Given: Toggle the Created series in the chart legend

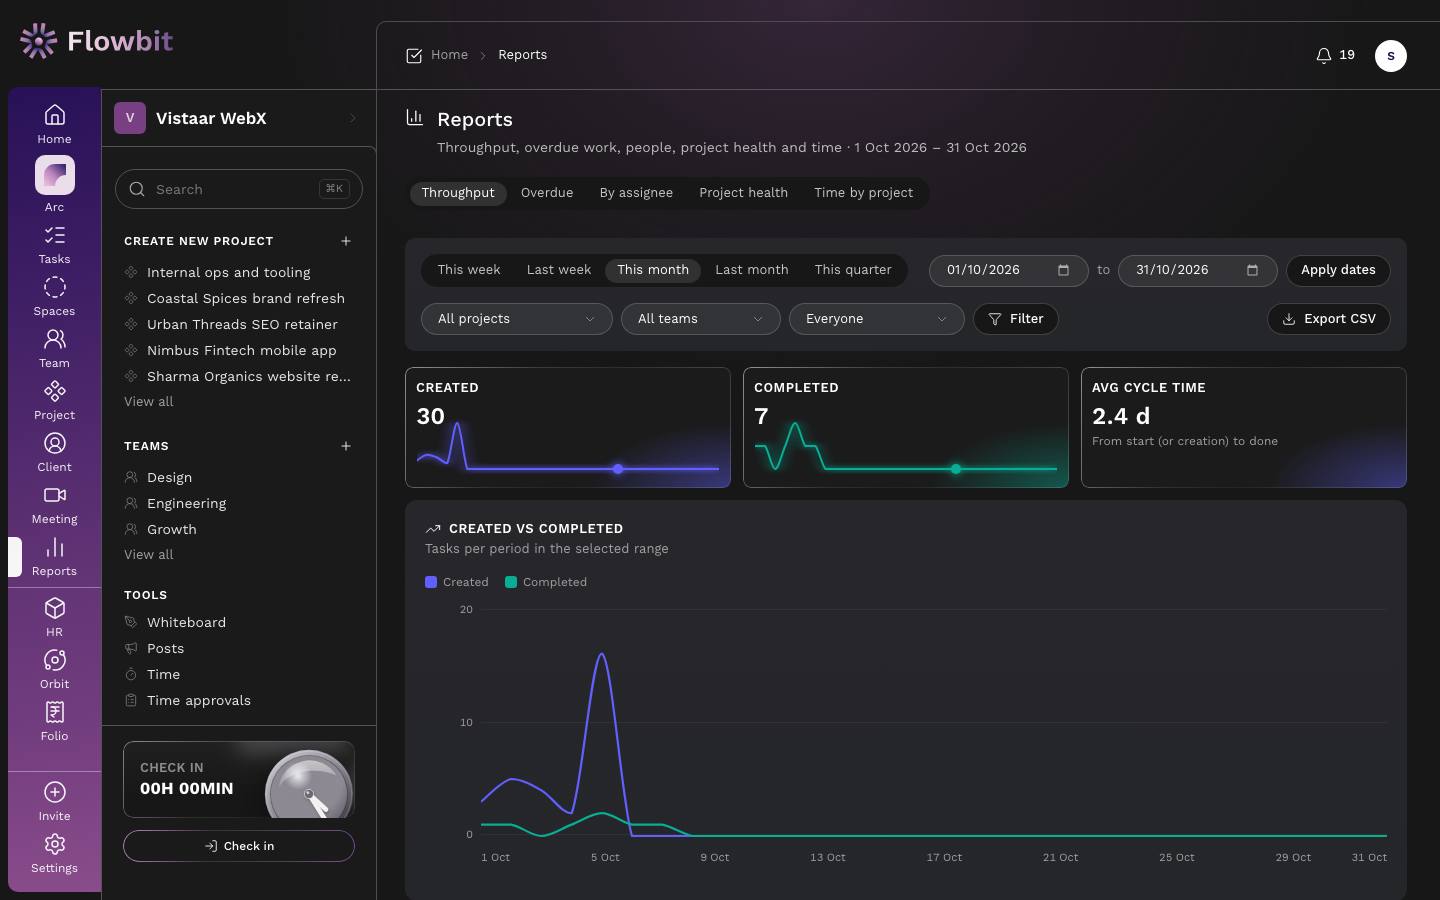Looking at the screenshot, I should point(457,582).
